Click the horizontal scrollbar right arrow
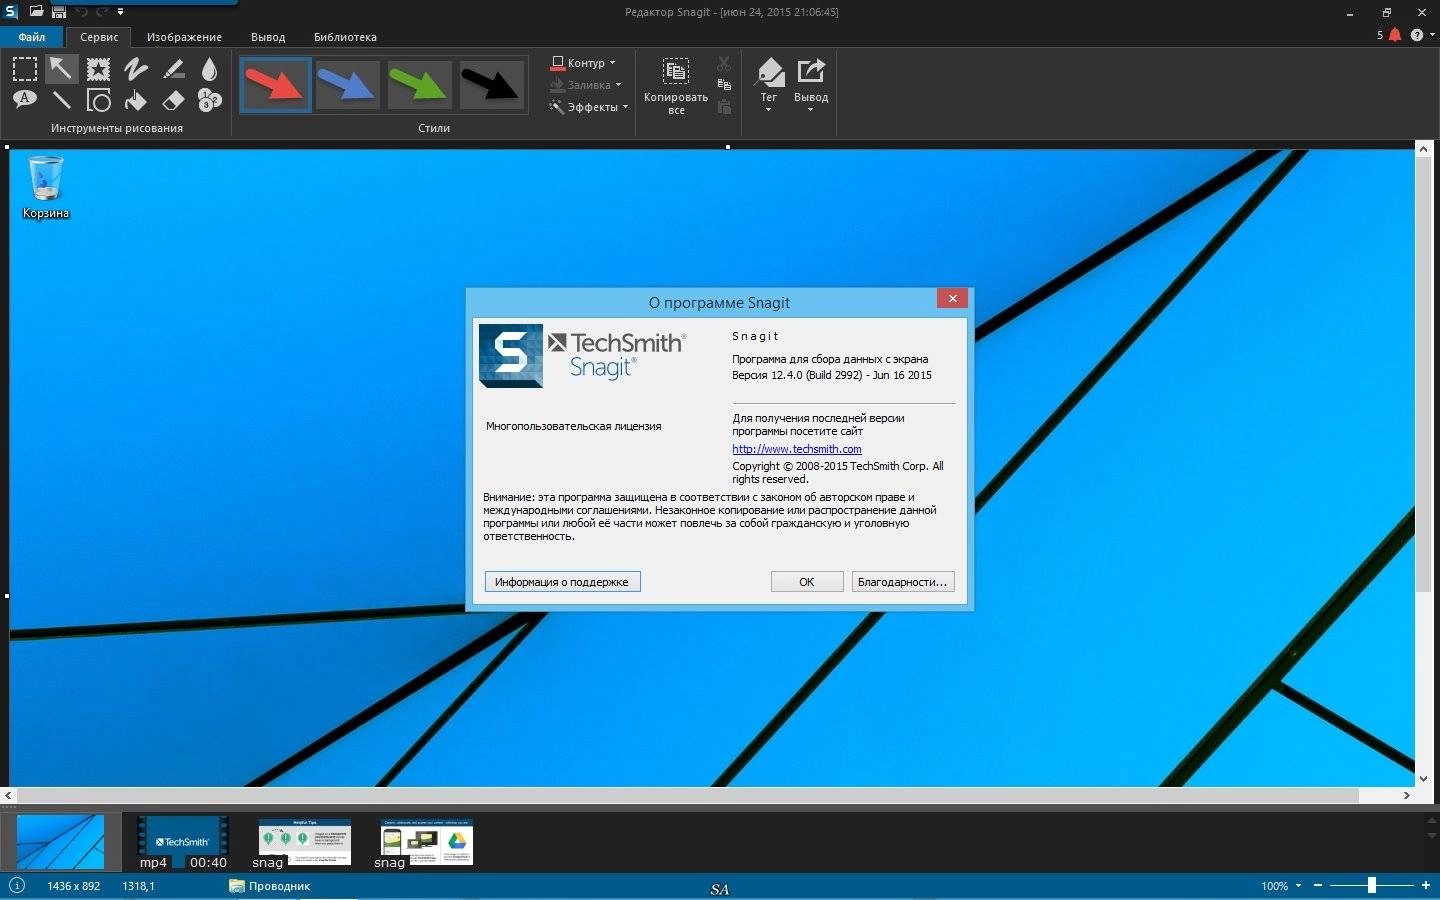 point(1406,796)
